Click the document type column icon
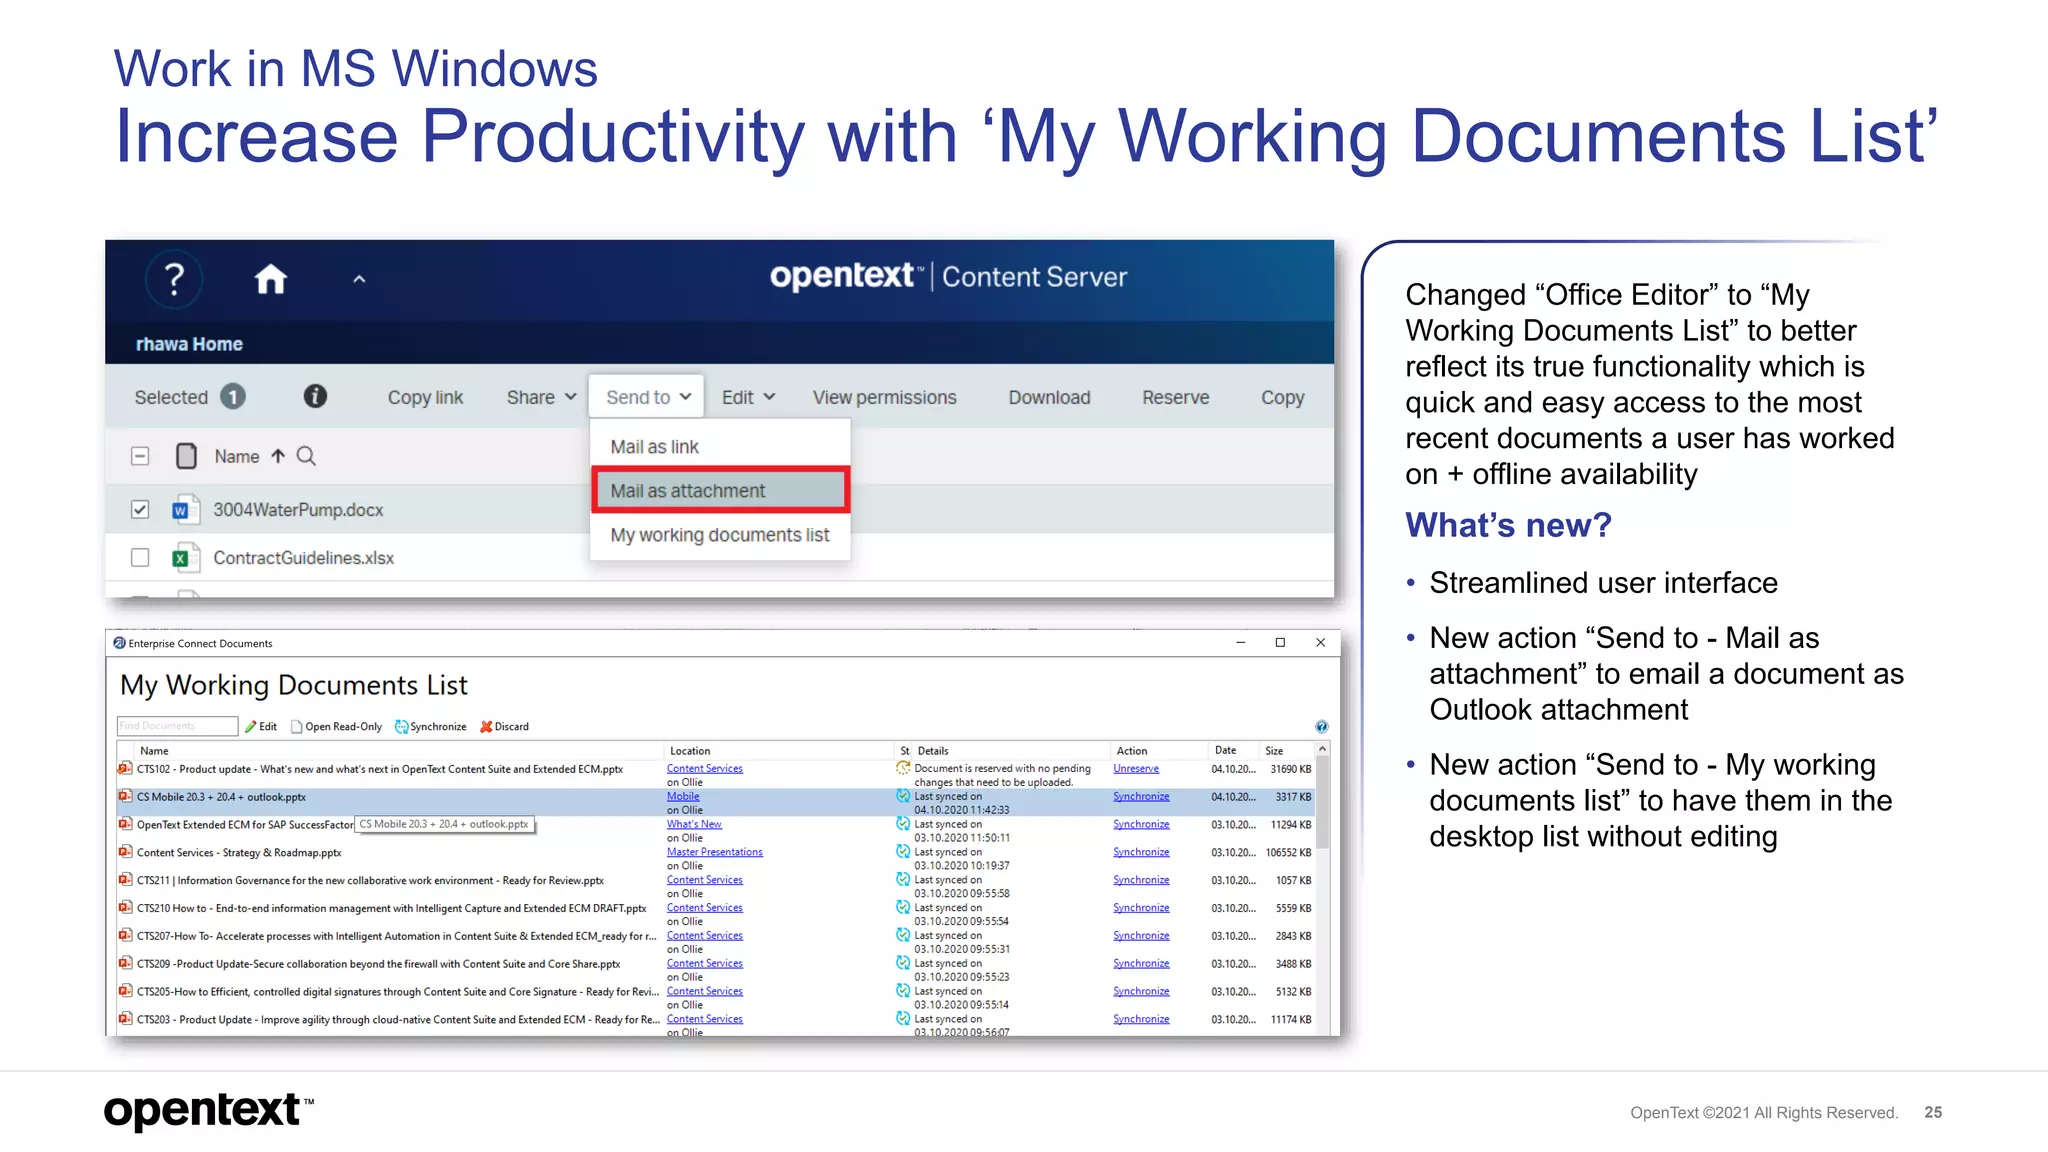2048x1152 pixels. point(186,456)
